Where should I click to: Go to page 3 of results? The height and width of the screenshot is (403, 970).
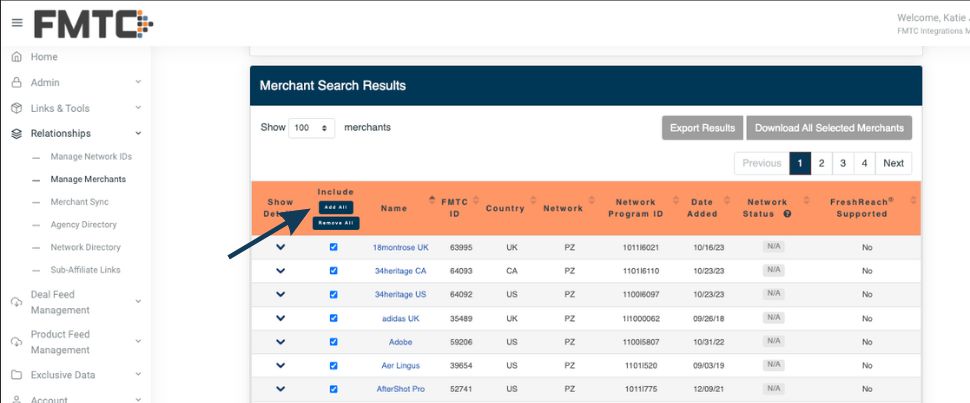click(x=843, y=163)
